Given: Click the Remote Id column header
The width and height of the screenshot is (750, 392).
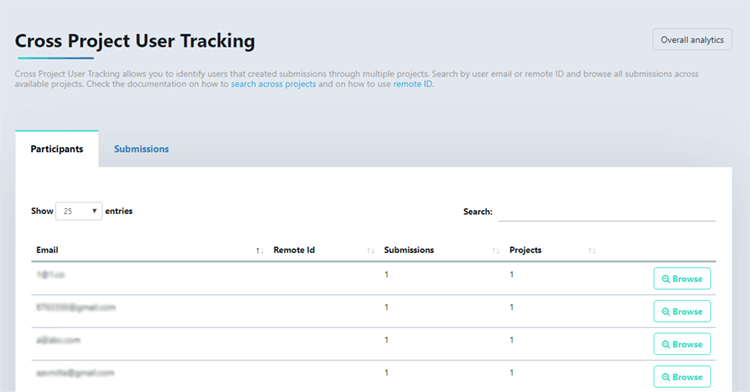Looking at the screenshot, I should [x=294, y=250].
